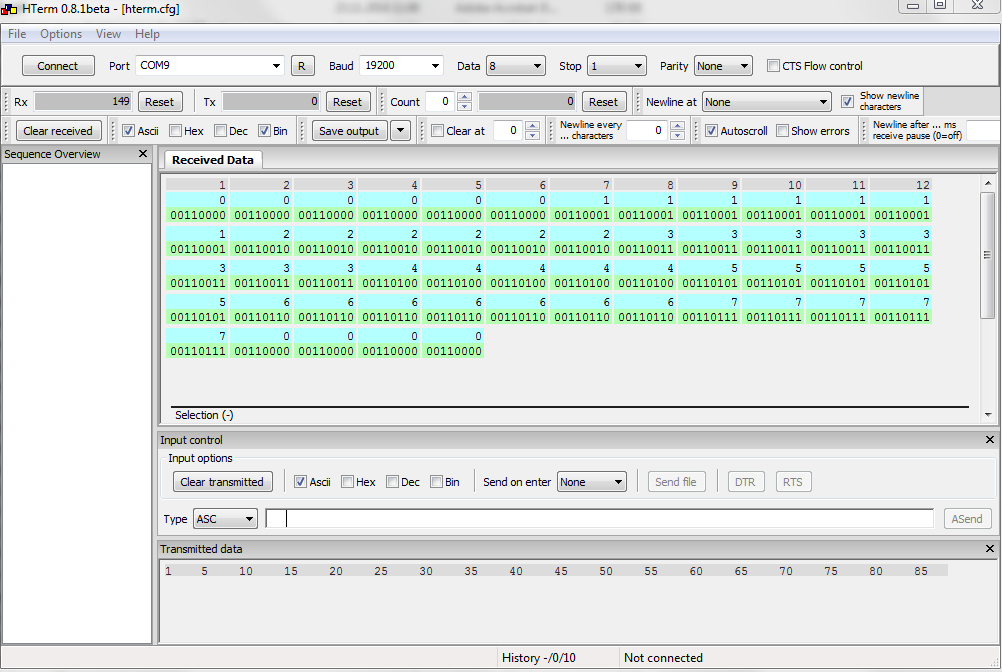This screenshot has width=1002, height=672.
Task: Select the Received Data tab
Action: click(213, 160)
